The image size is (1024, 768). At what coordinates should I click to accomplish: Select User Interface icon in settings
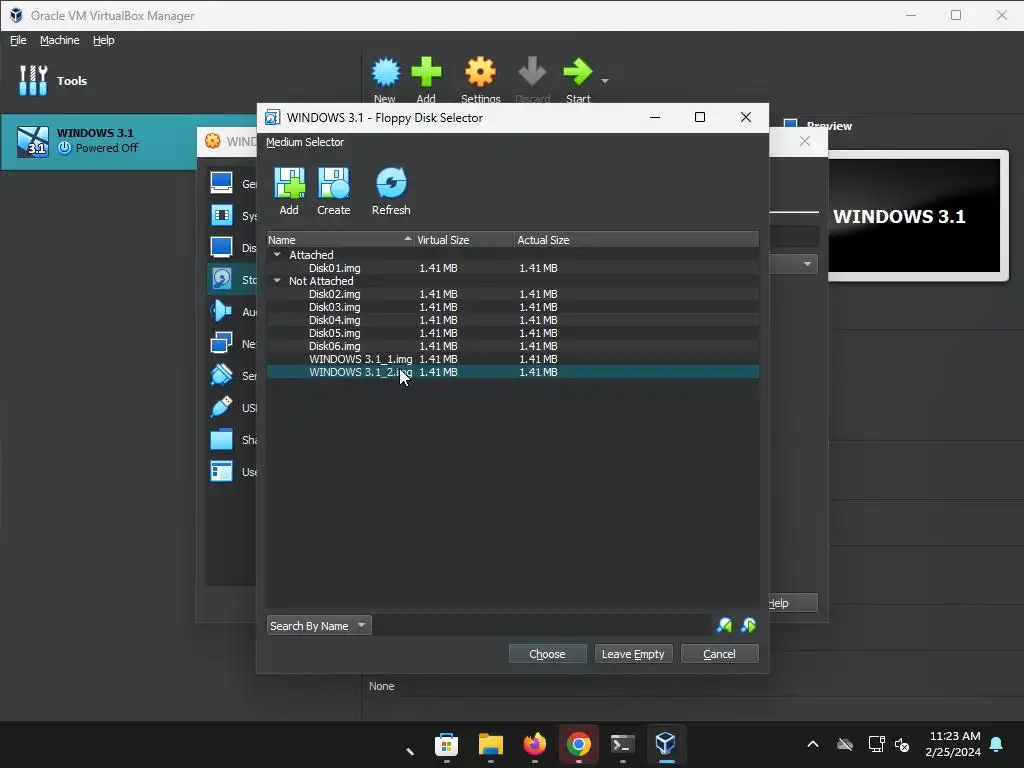tap(221, 471)
